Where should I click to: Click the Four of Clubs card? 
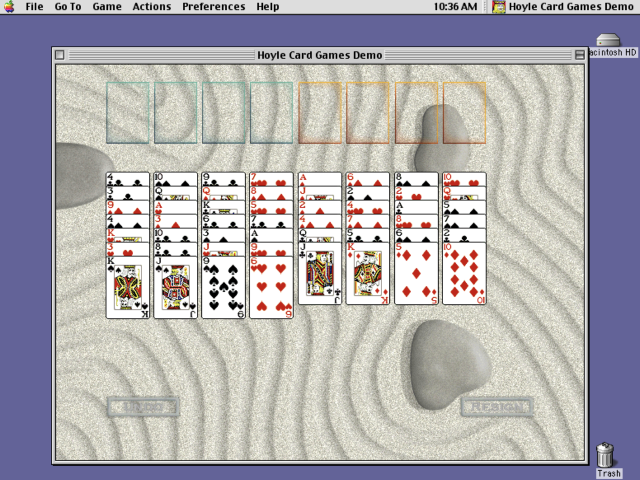(x=128, y=180)
